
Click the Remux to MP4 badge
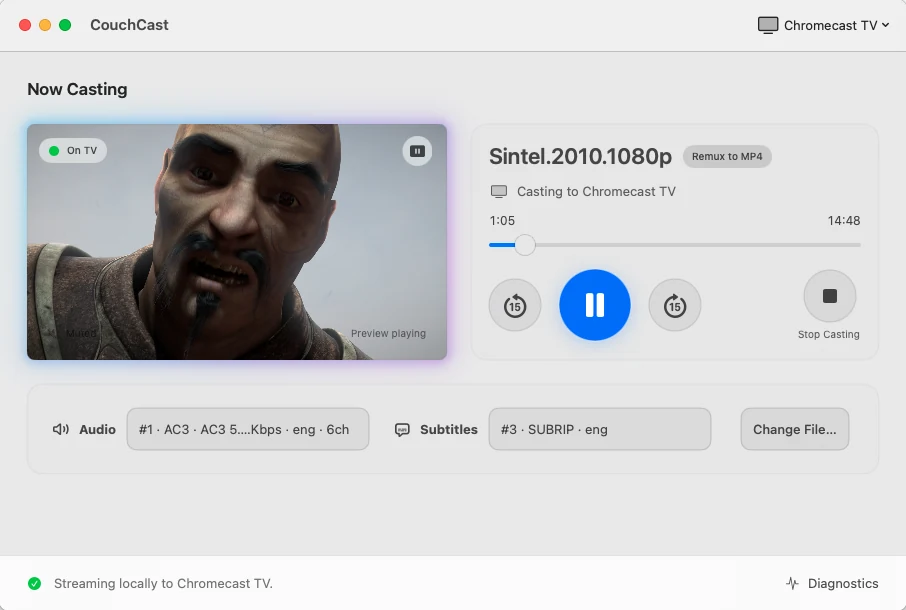coord(727,157)
